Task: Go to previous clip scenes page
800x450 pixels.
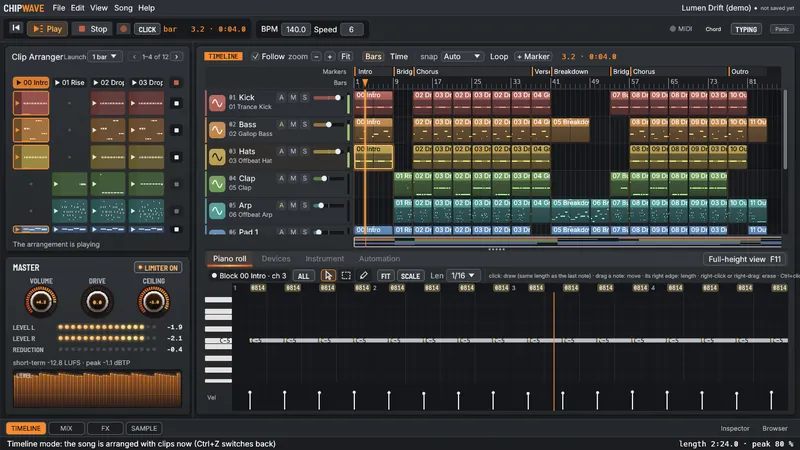Action: coord(134,57)
